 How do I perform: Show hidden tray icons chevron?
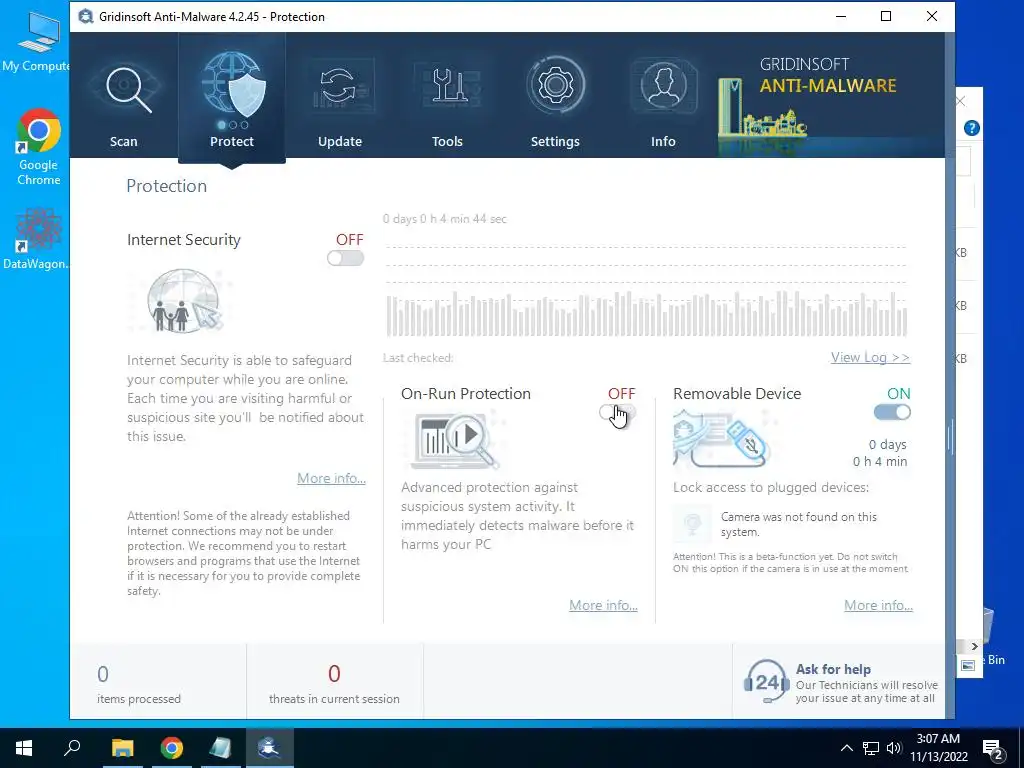[846, 748]
